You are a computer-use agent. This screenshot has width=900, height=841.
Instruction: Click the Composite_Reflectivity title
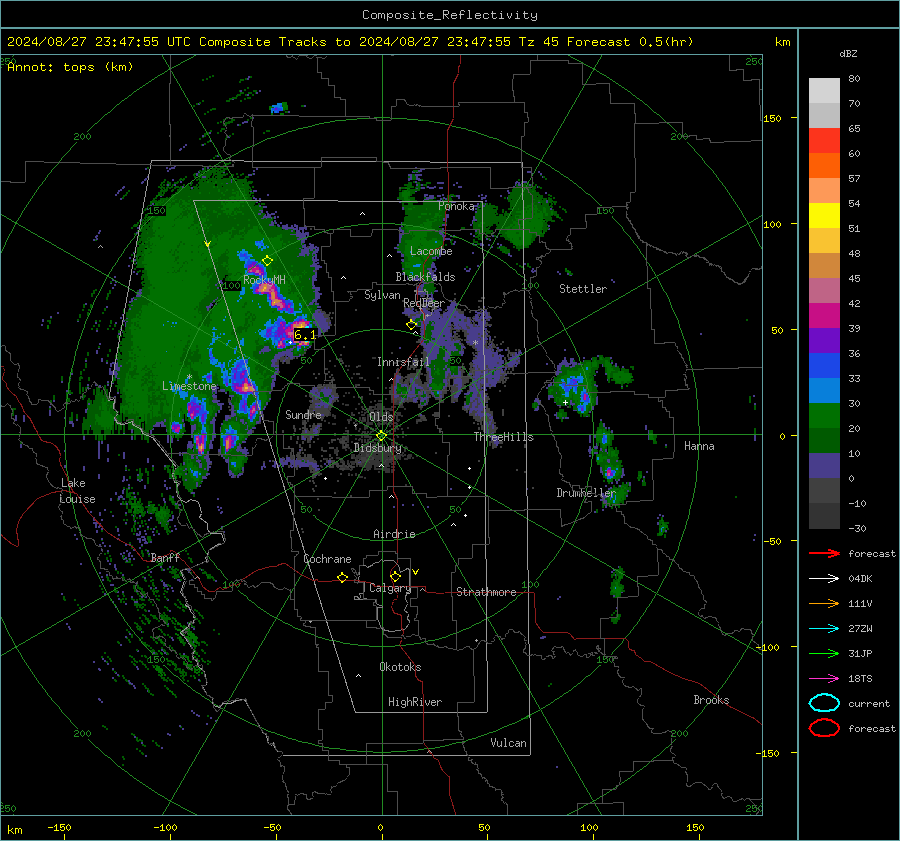[x=450, y=15]
